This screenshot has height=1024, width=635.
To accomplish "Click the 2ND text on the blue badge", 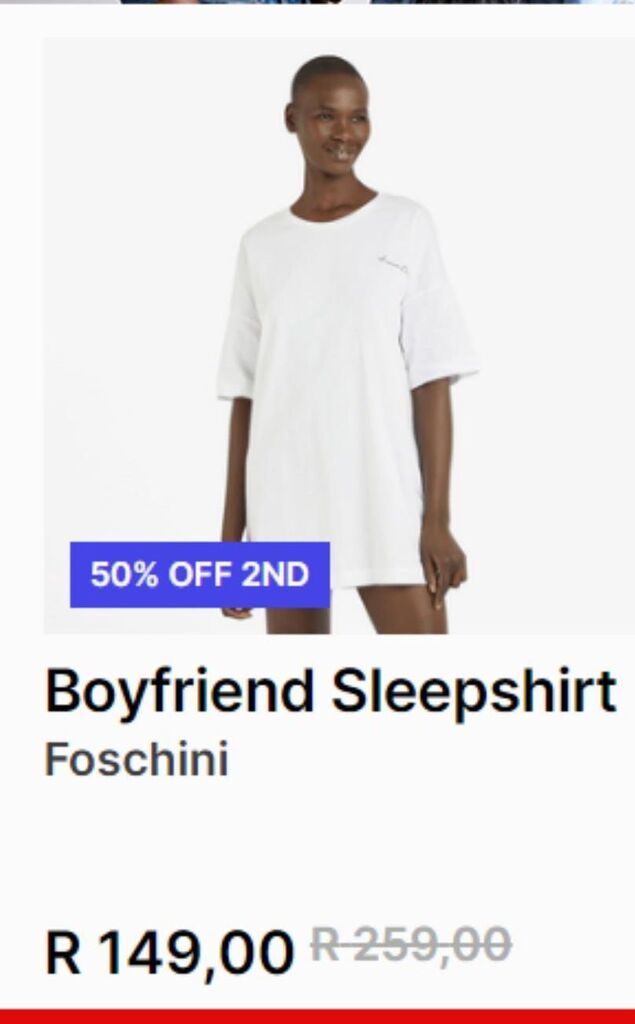I will point(275,575).
